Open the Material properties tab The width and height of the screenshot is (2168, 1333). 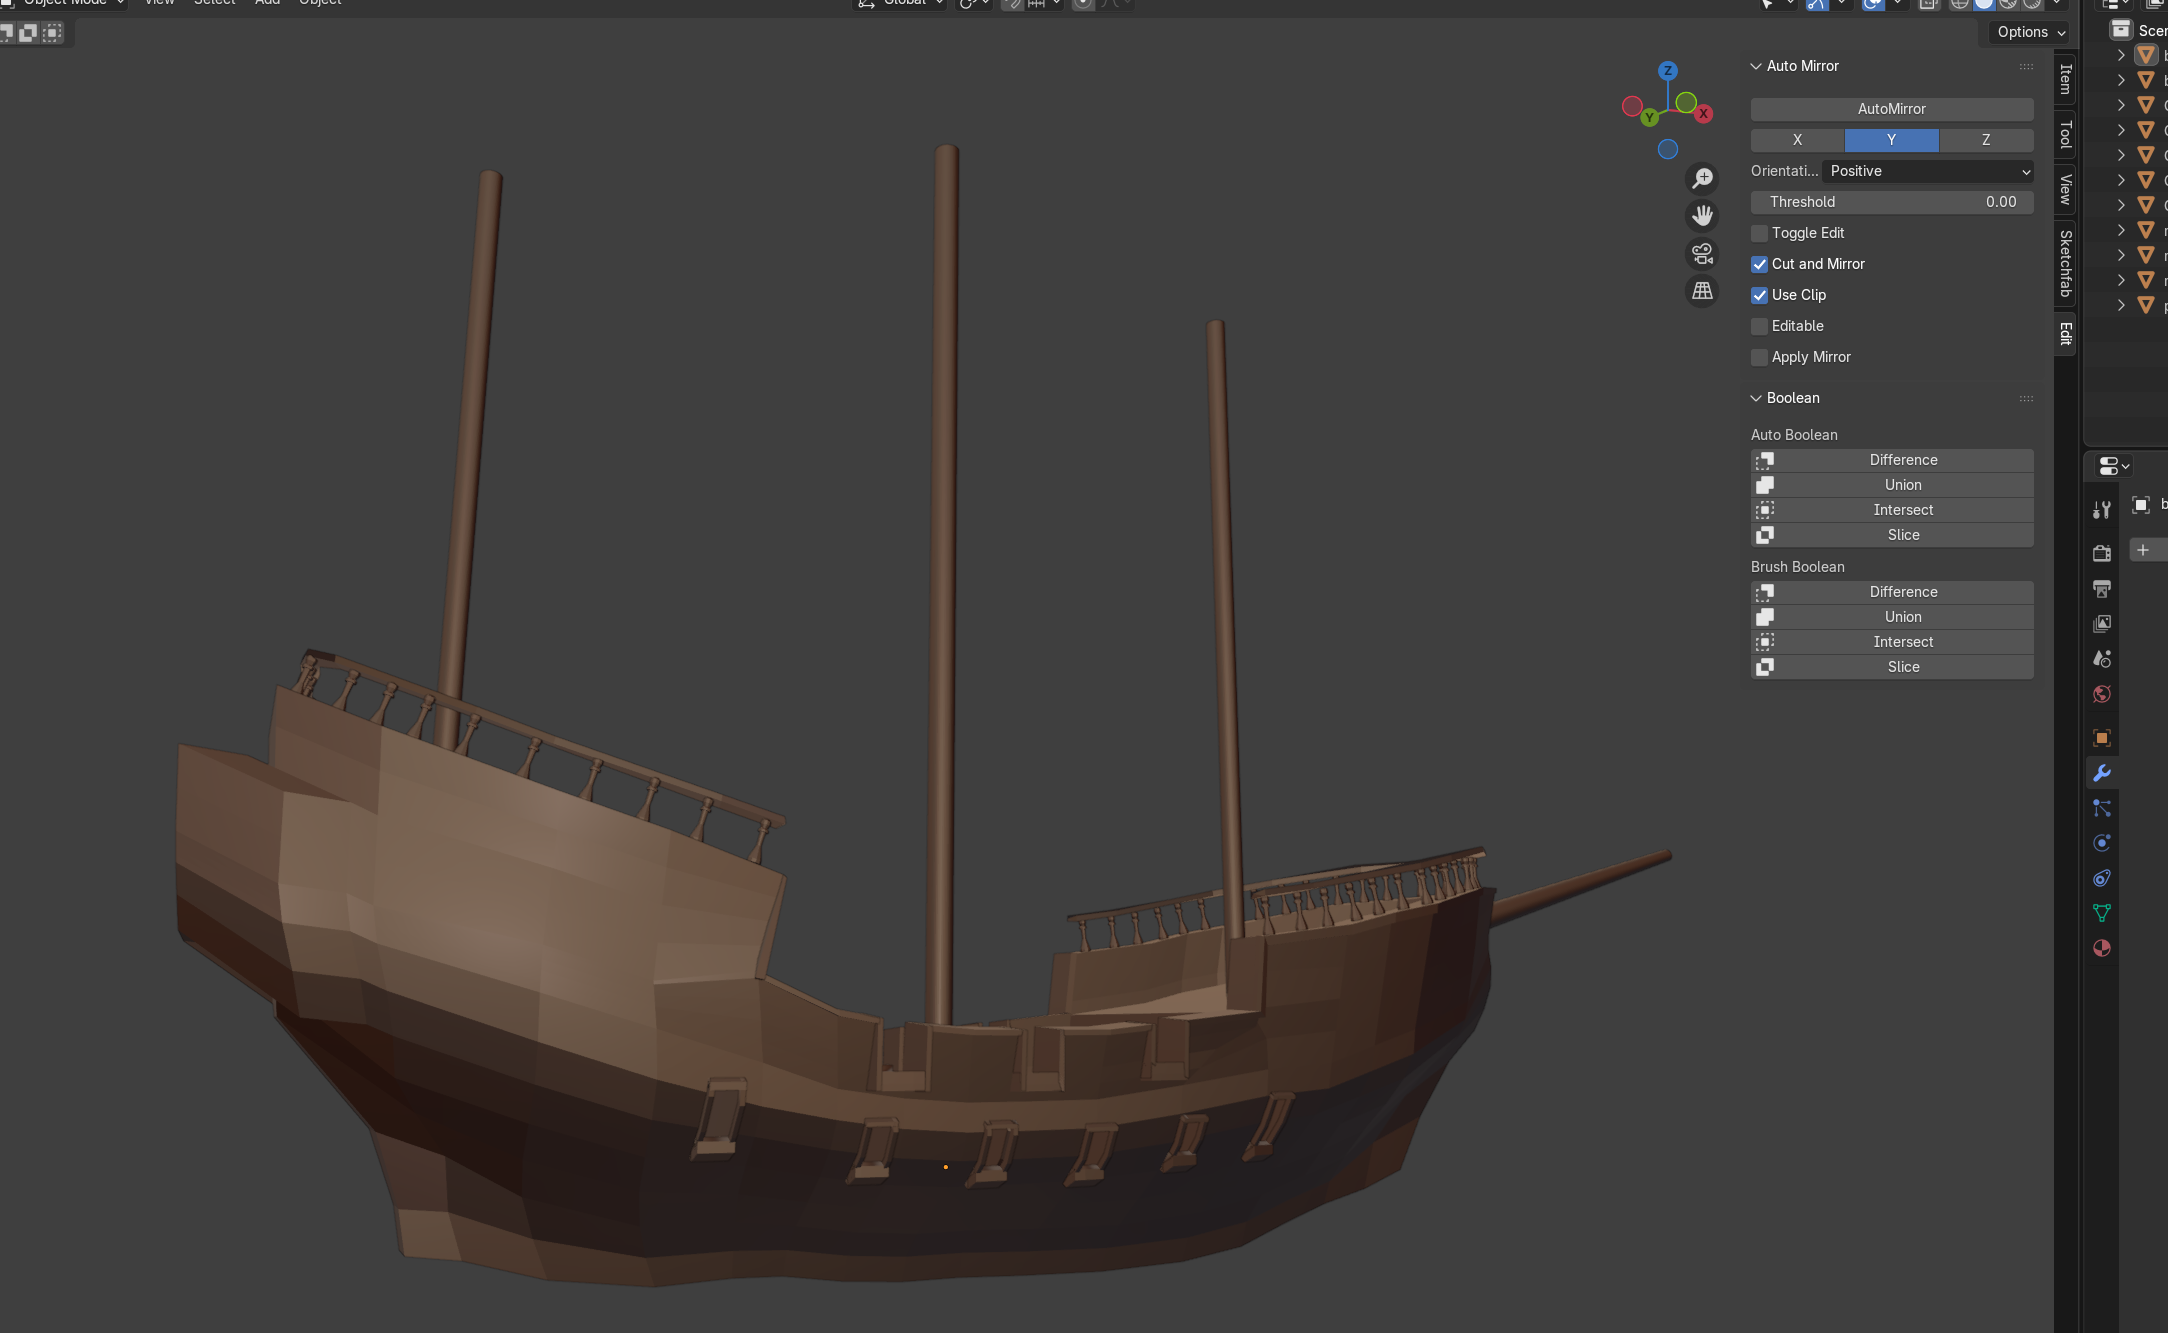[x=2101, y=948]
